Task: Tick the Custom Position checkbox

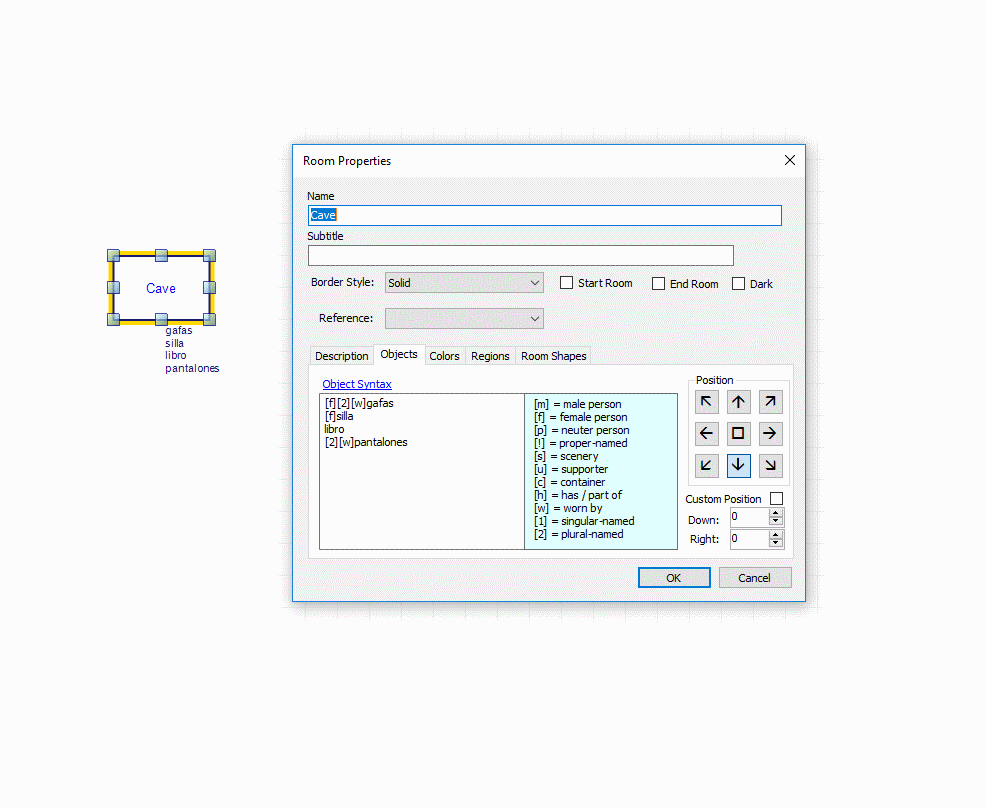Action: [x=777, y=499]
